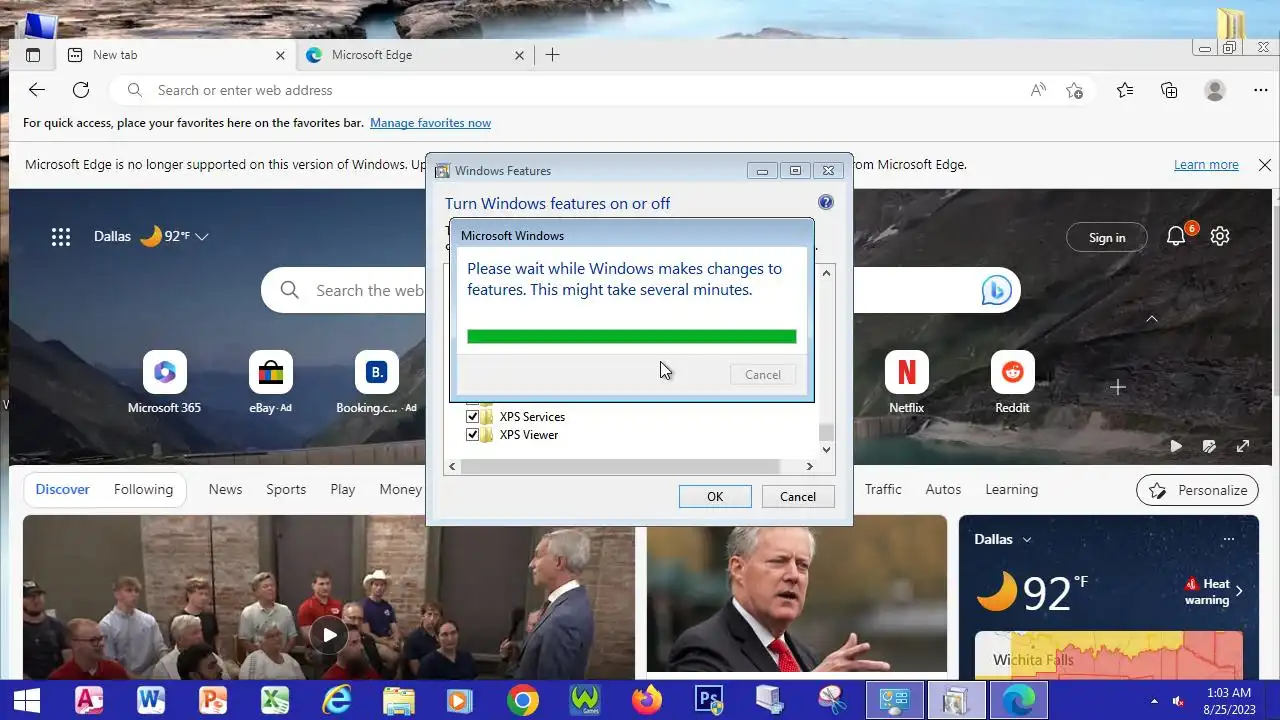Open weather card more options menu
The image size is (1280, 720).
click(x=1229, y=539)
